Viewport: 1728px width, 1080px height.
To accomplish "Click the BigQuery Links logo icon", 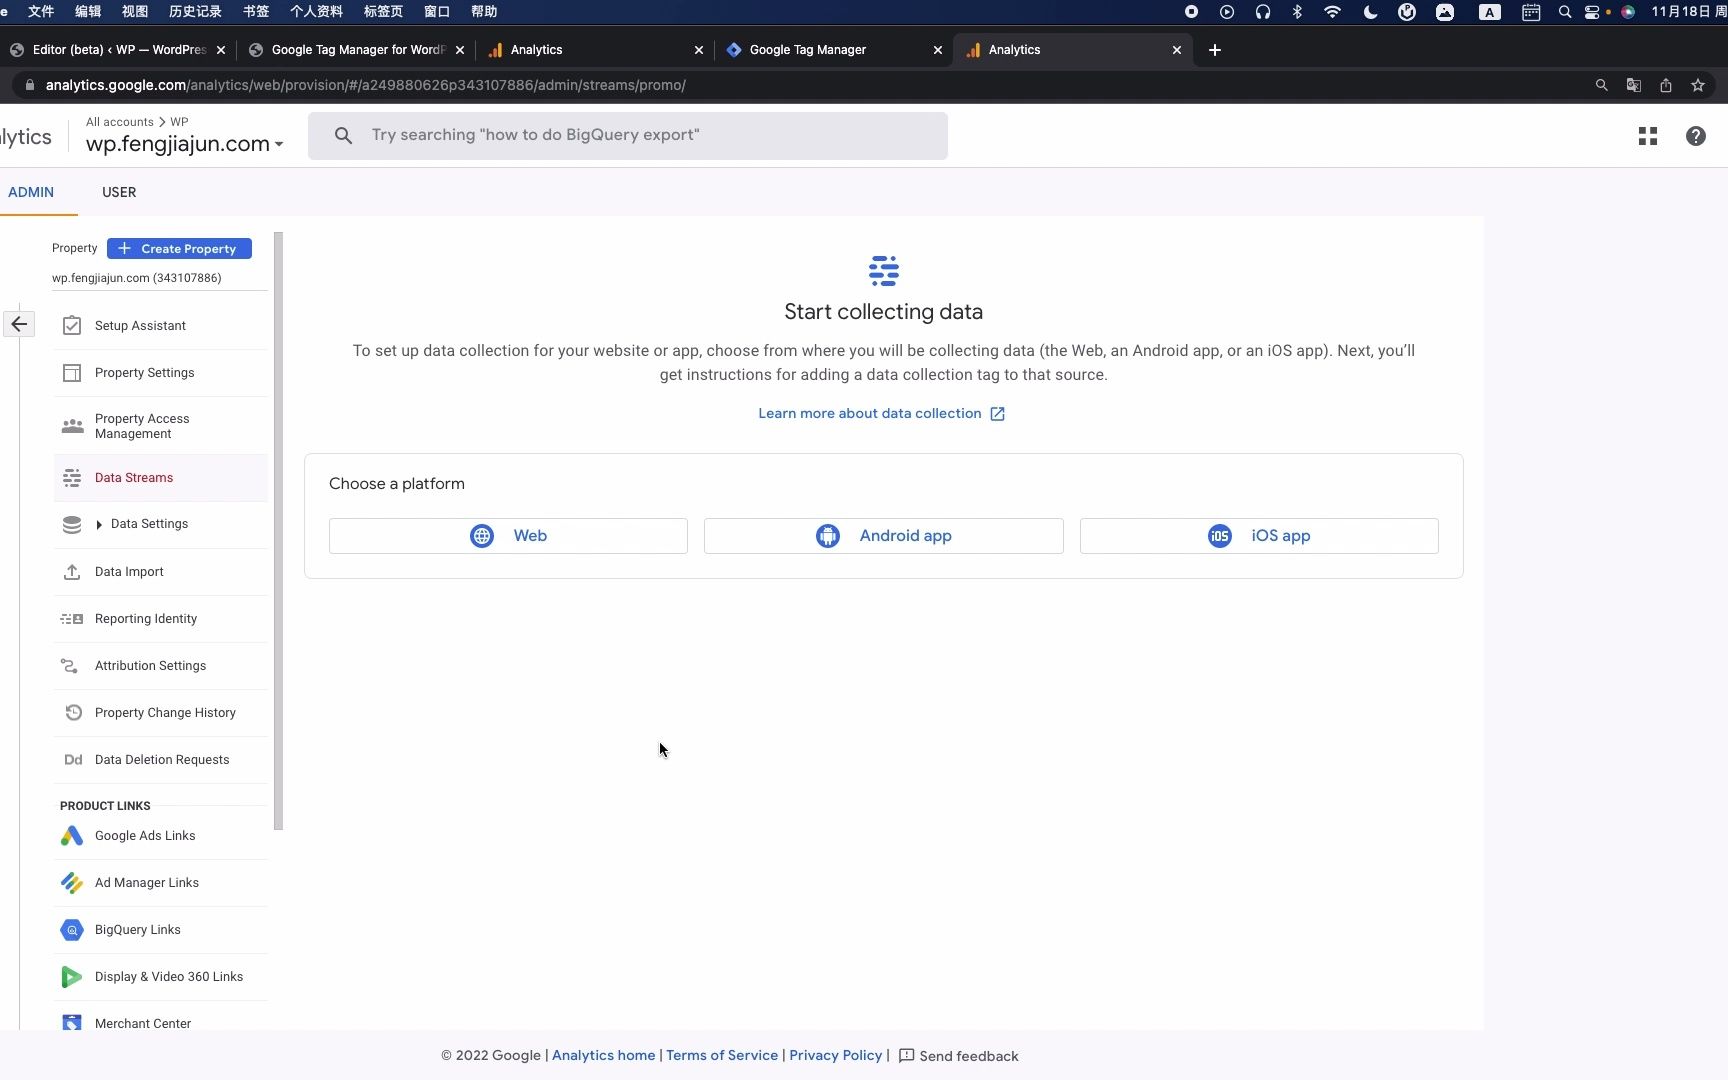I will [72, 930].
